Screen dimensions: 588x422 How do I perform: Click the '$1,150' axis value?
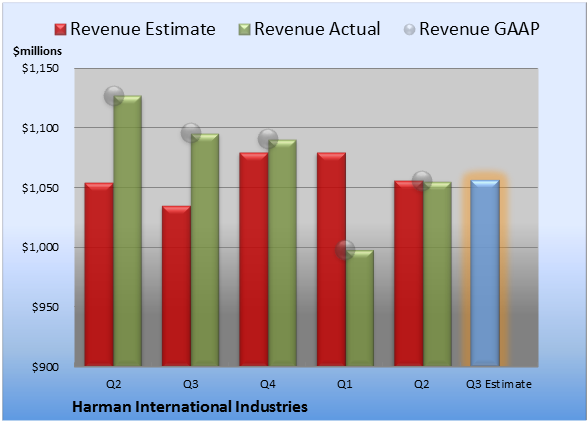(40, 68)
